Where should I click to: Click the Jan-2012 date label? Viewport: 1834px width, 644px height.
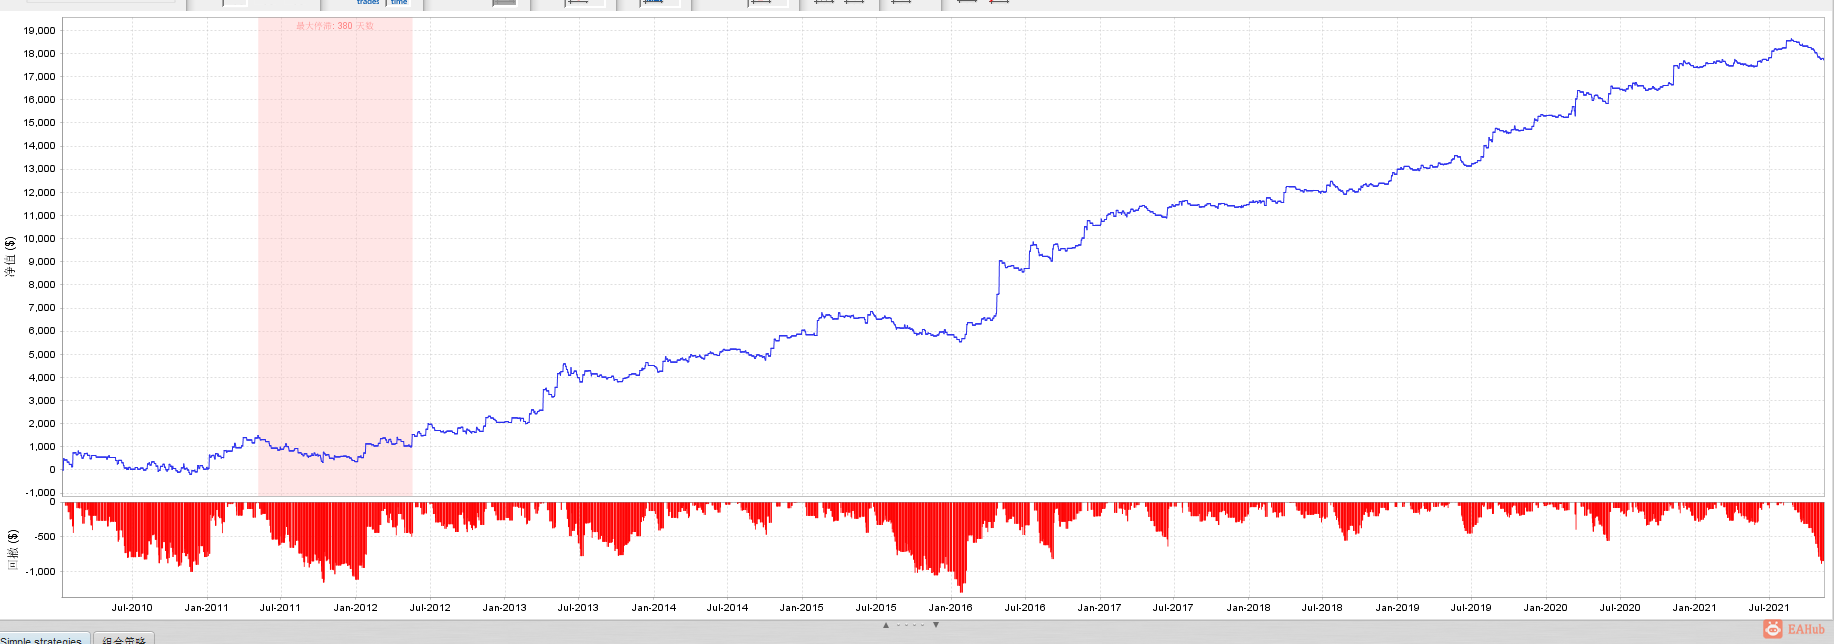tap(355, 608)
